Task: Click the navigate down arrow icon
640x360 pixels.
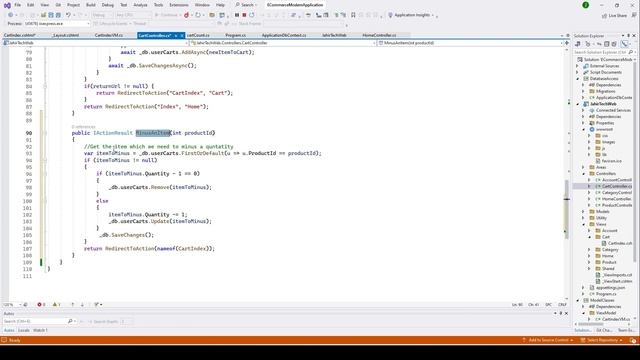Action: pyautogui.click(x=82, y=304)
